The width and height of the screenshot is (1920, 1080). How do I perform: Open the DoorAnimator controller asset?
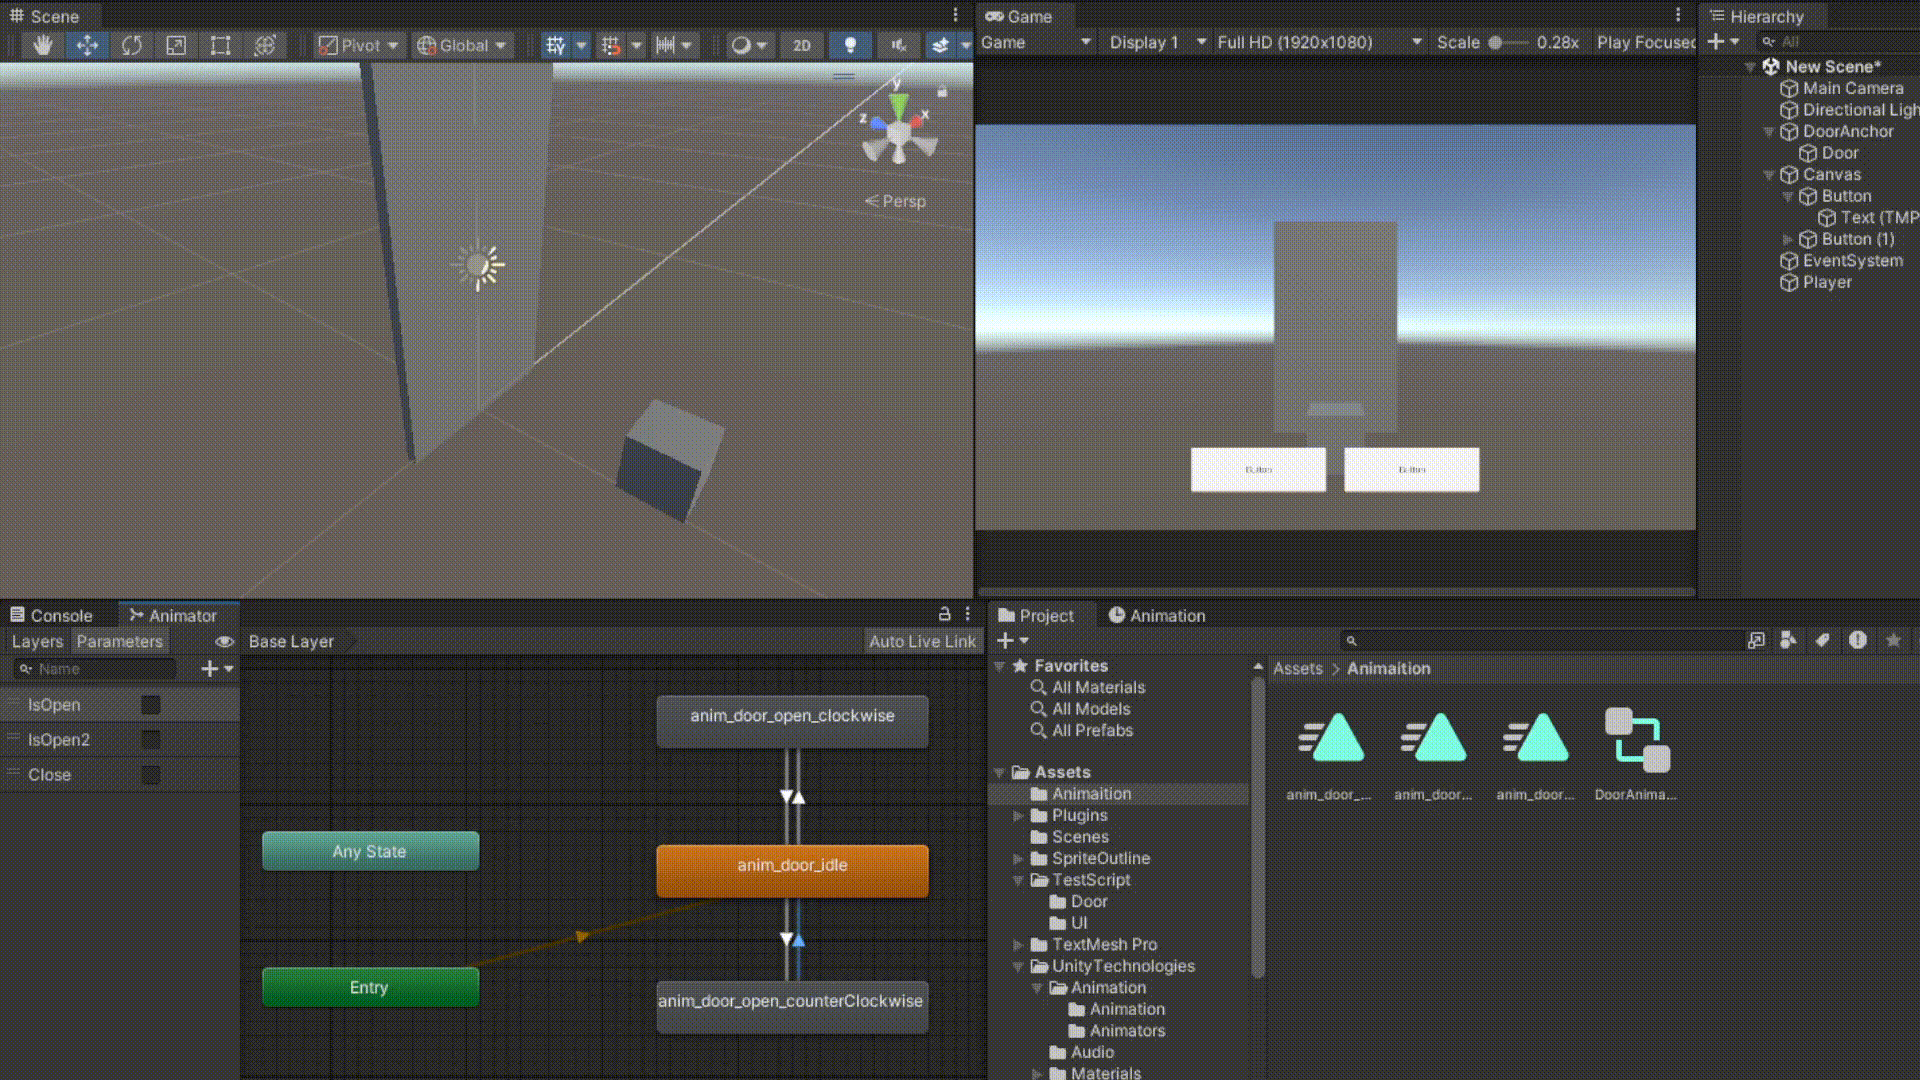point(1637,742)
